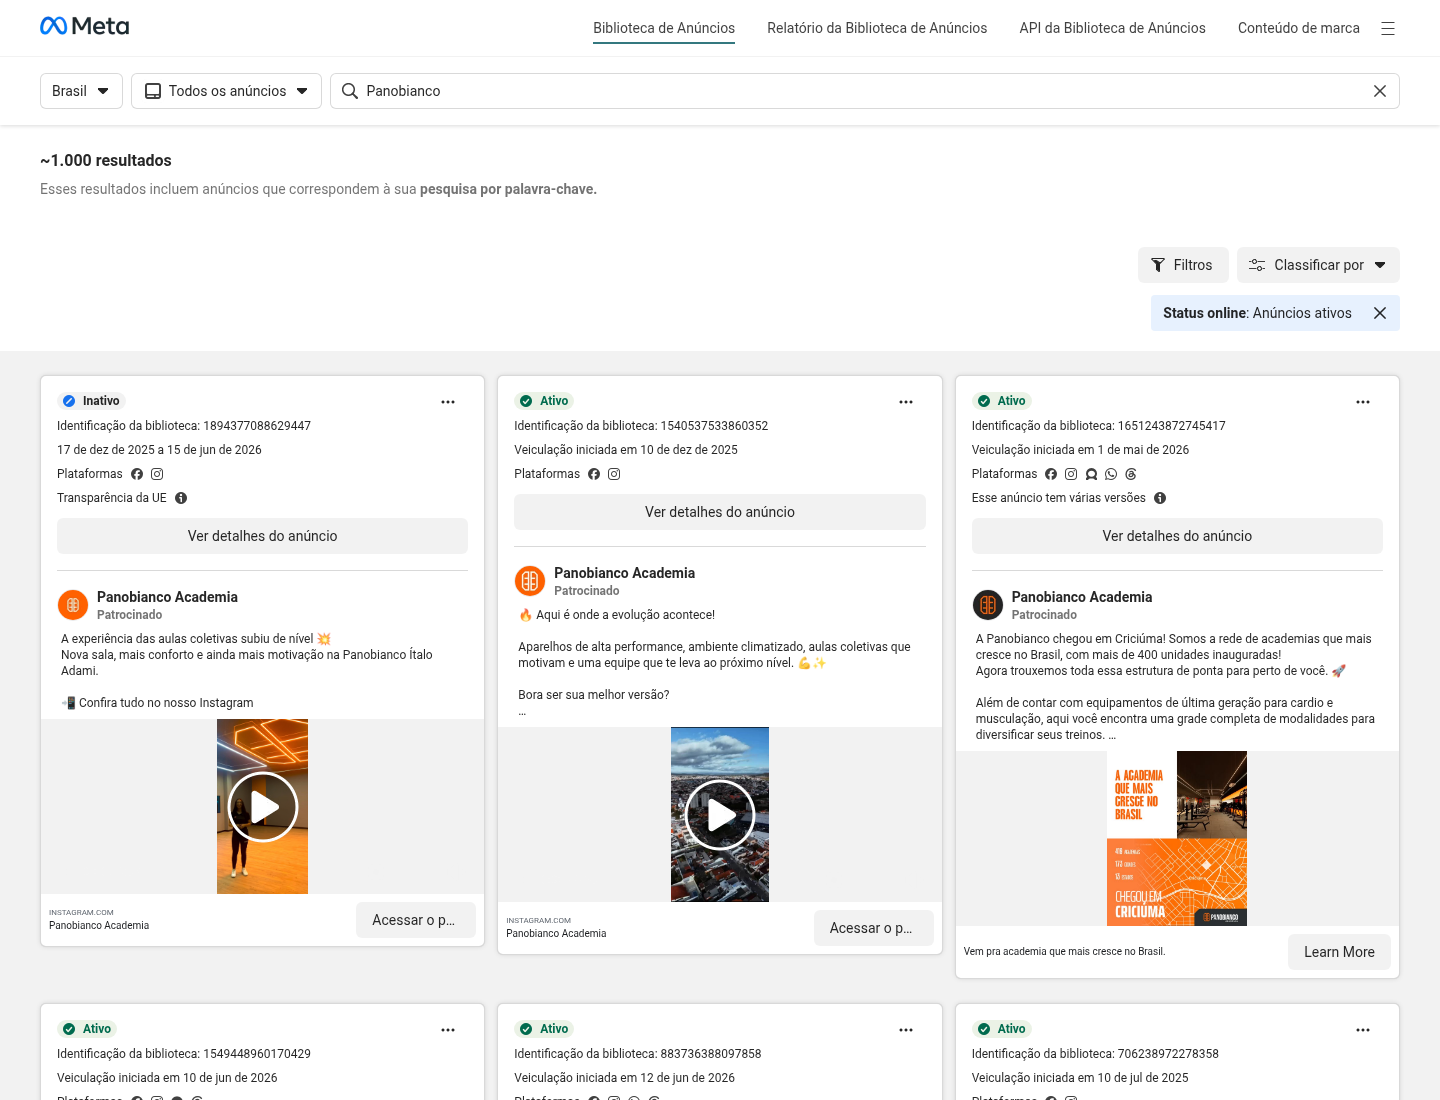Click in the Panobianco search field
Viewport: 1440px width, 1100px height.
point(865,91)
